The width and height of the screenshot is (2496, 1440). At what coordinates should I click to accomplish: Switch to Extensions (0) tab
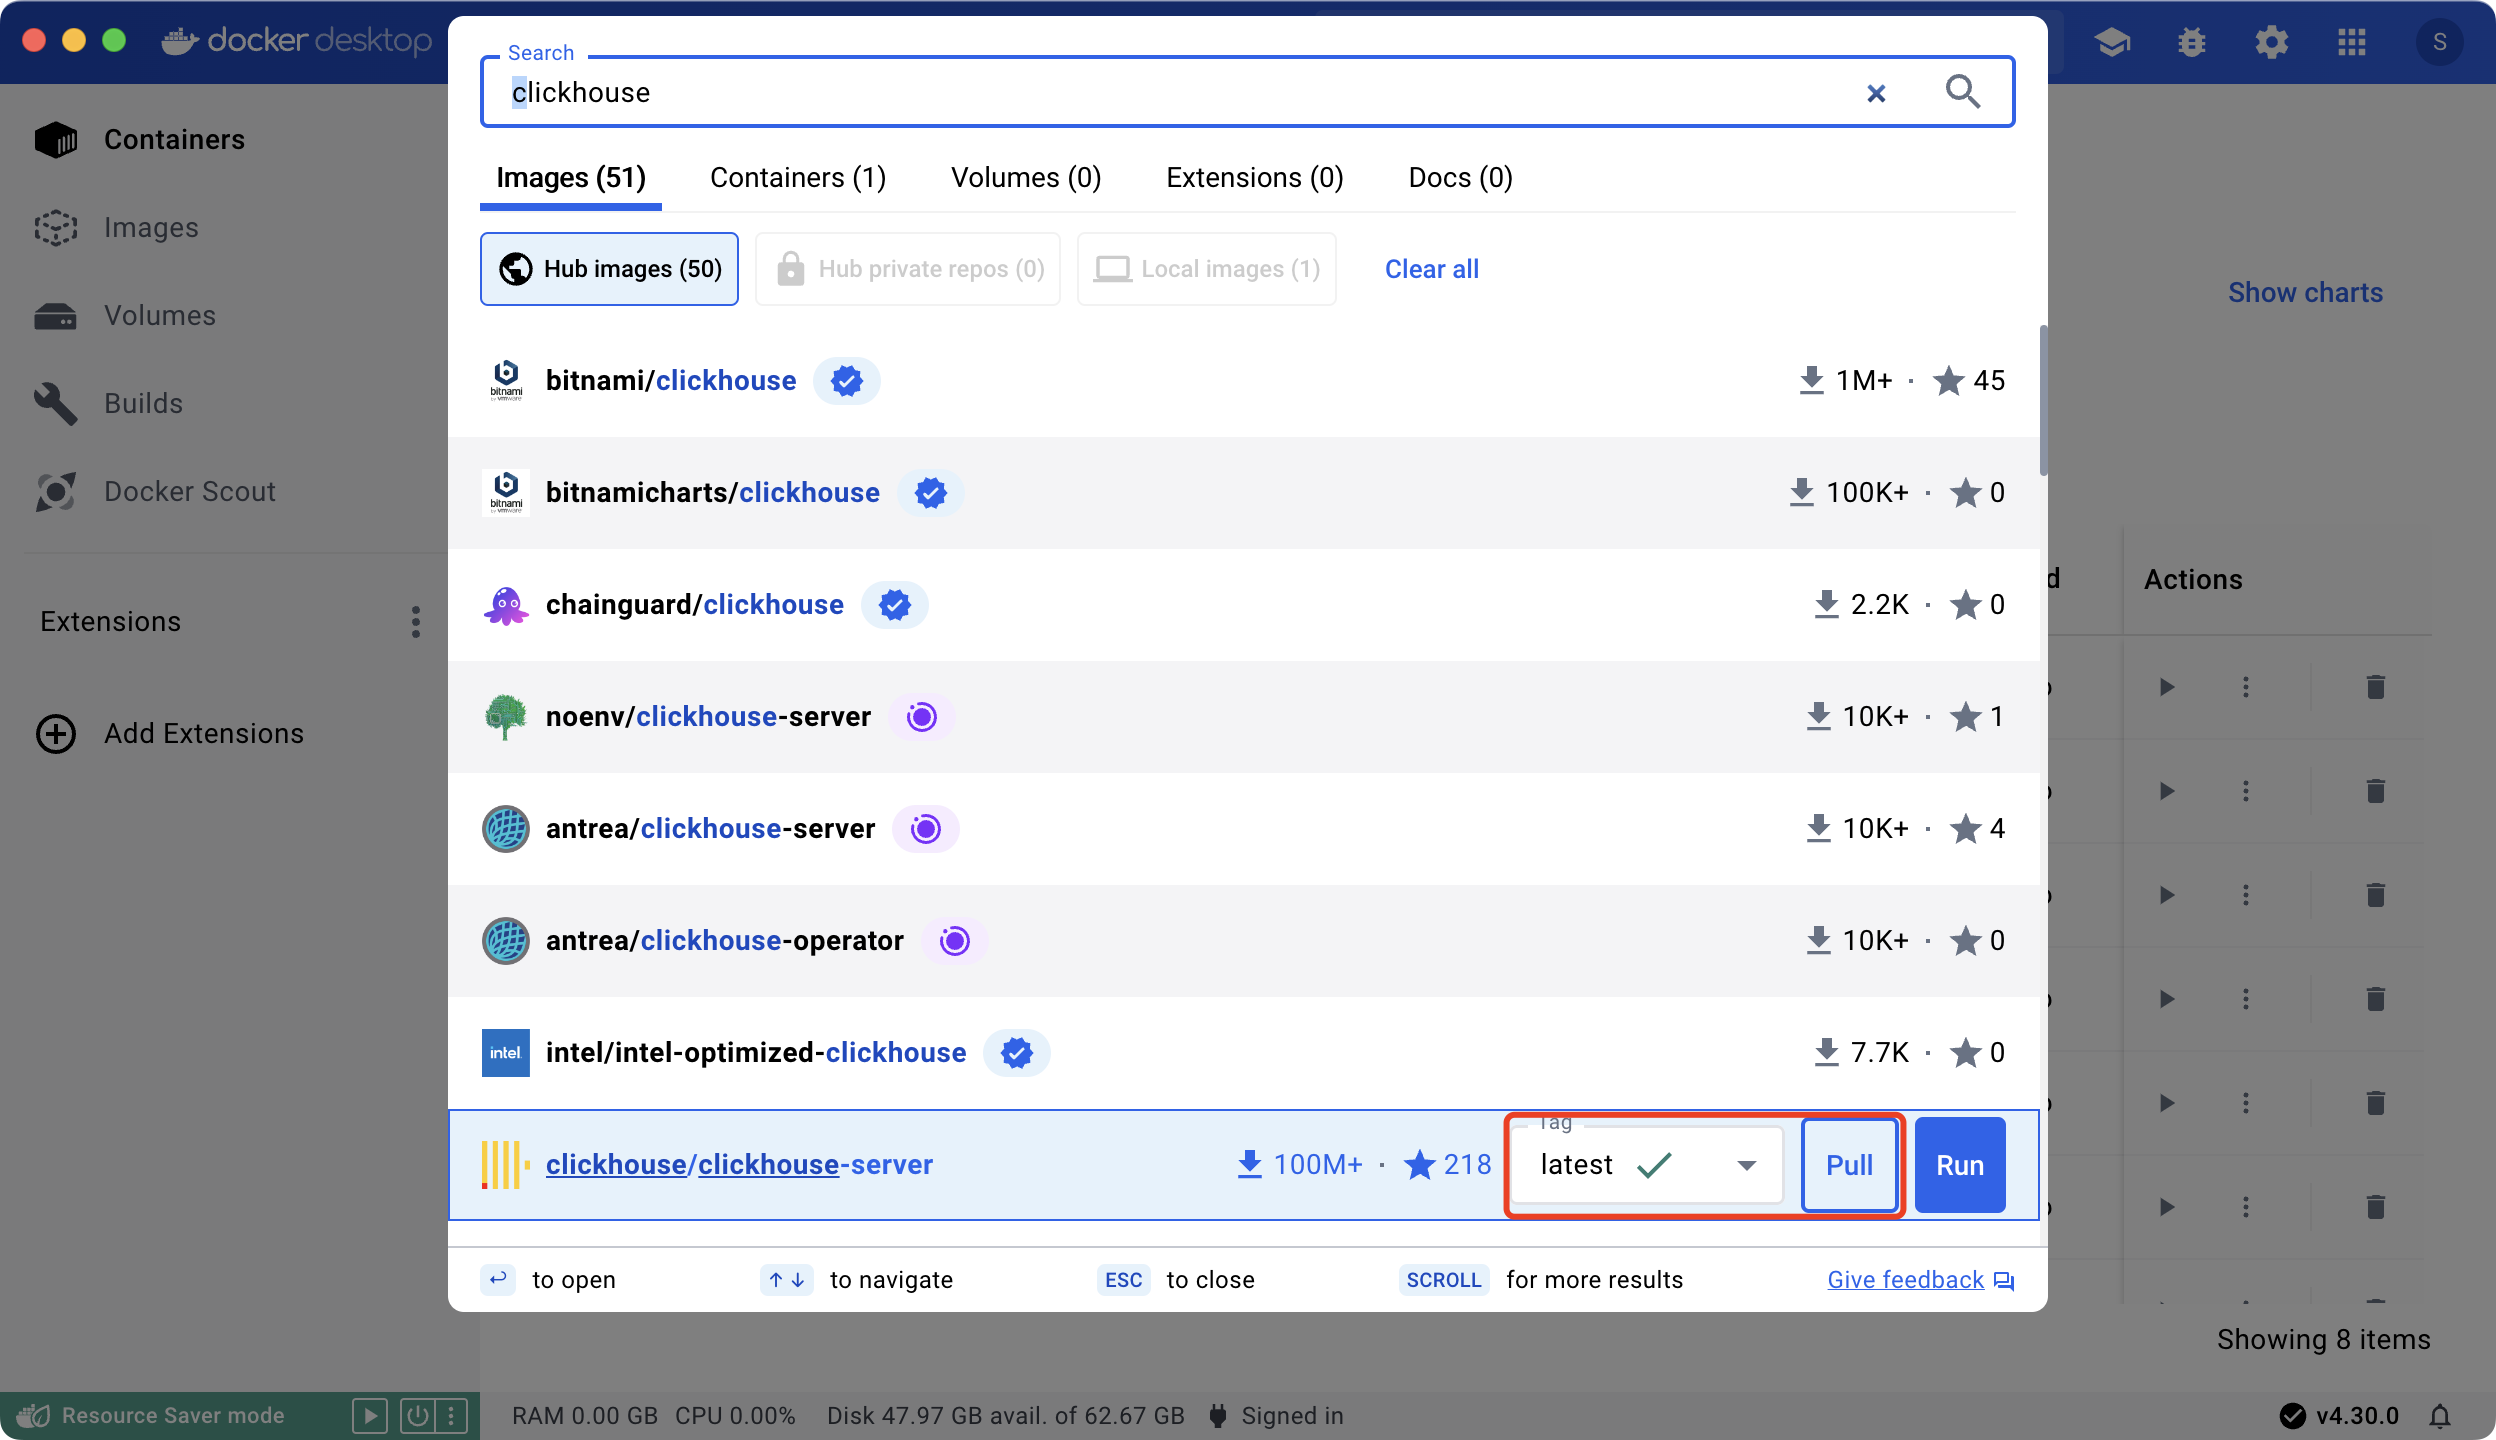(x=1254, y=178)
